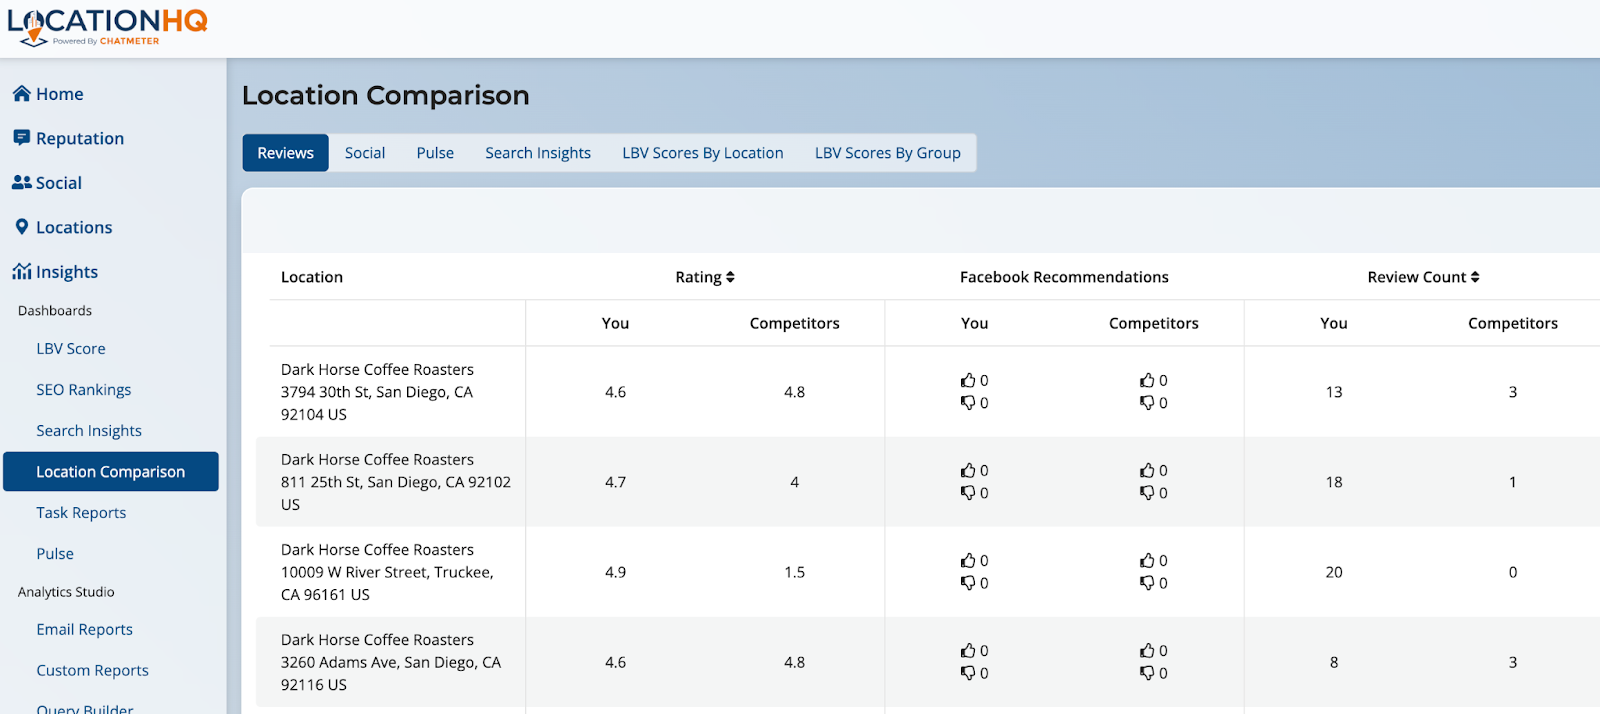Click the Facebook Recommendations column header
The width and height of the screenshot is (1600, 714).
(x=1064, y=277)
